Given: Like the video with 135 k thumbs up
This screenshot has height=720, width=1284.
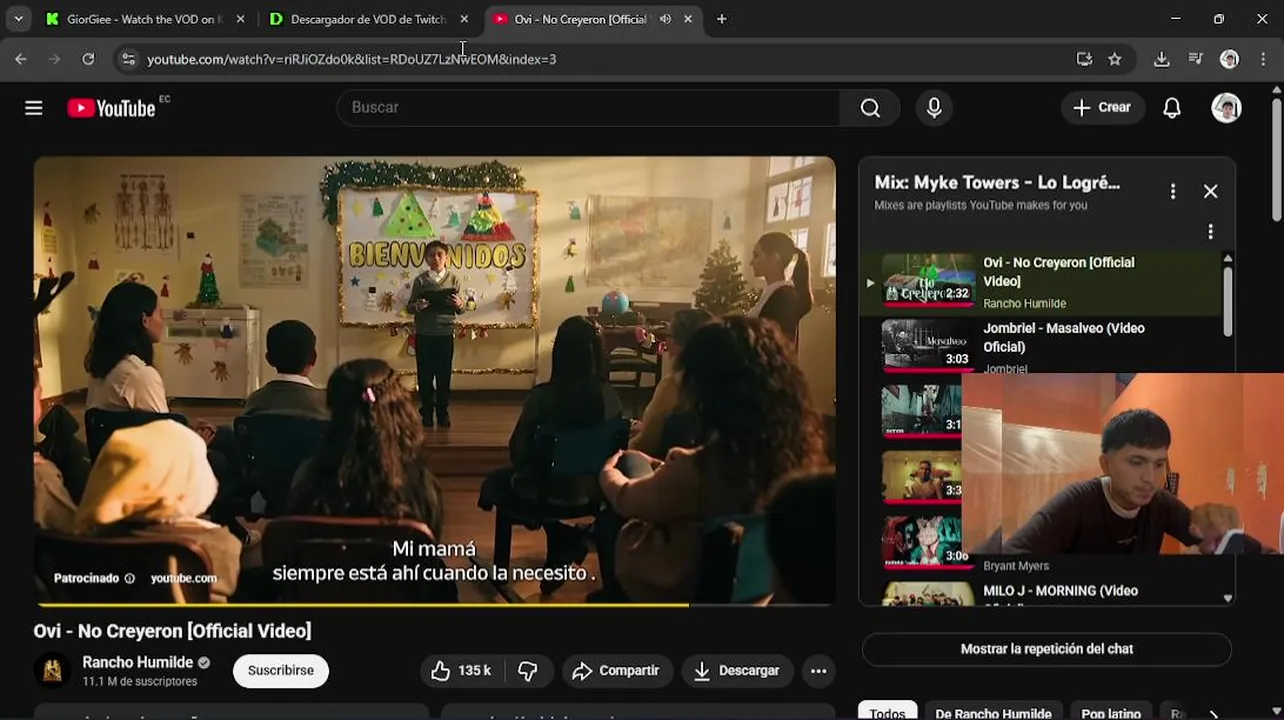Looking at the screenshot, I should [462, 671].
